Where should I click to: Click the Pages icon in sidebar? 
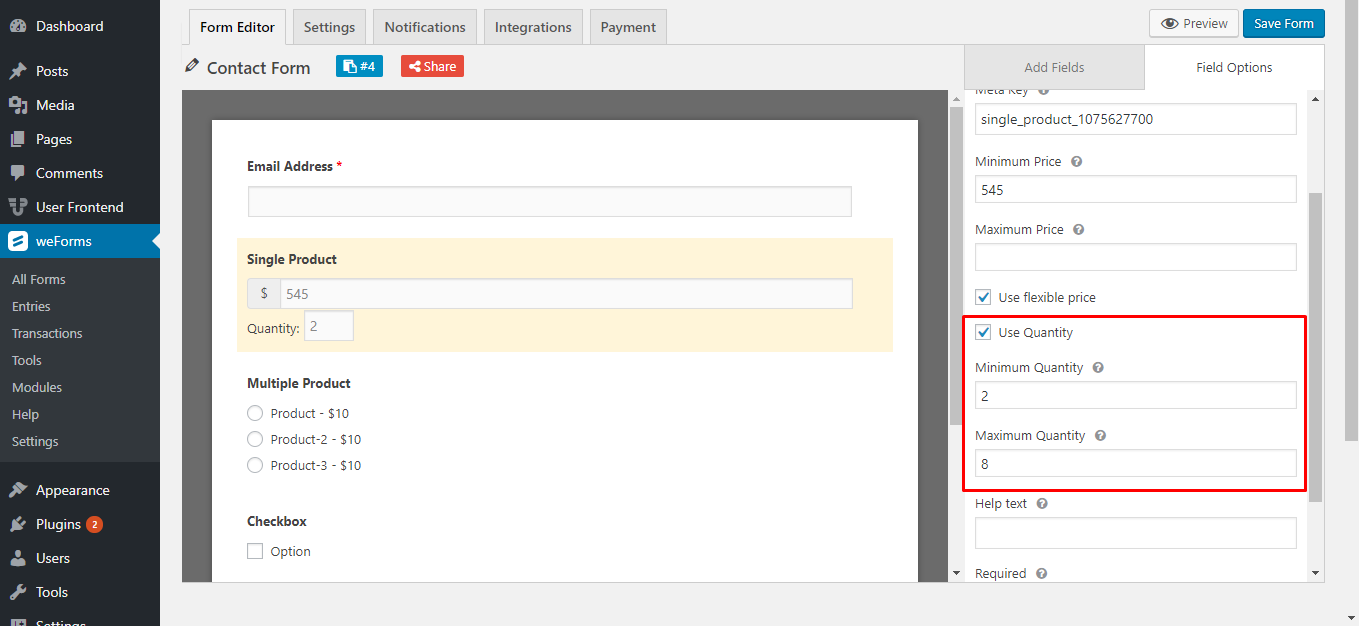pyautogui.click(x=17, y=139)
